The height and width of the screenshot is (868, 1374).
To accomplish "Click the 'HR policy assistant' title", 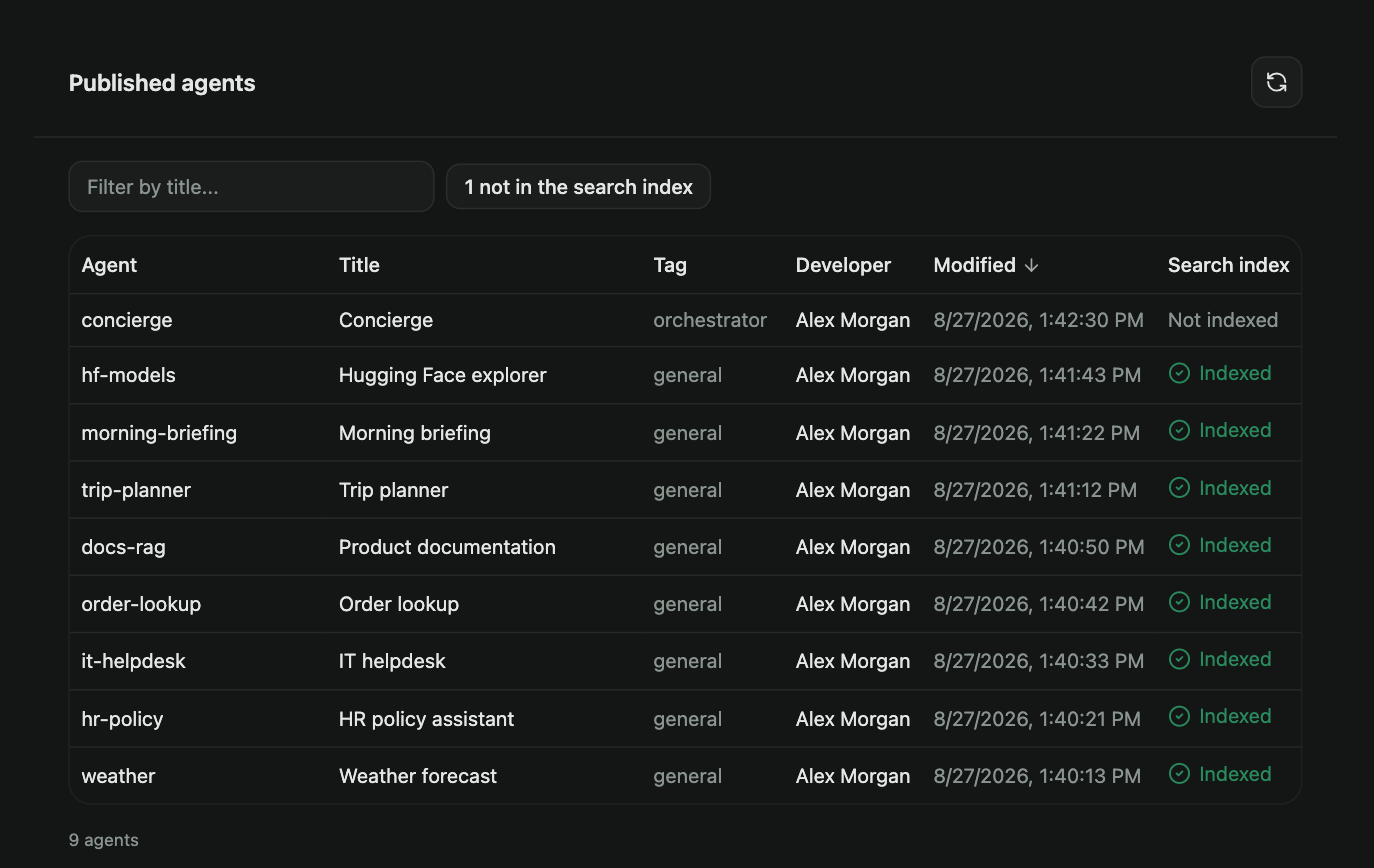I will click(x=427, y=719).
